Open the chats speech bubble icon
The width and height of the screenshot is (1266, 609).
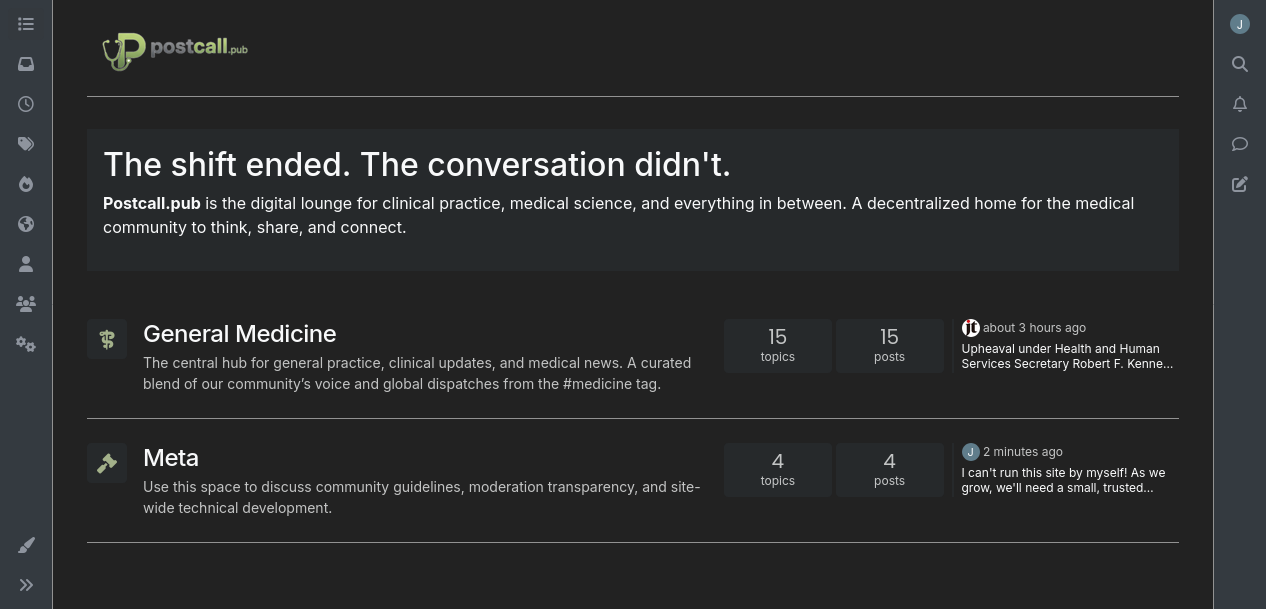(x=1240, y=144)
